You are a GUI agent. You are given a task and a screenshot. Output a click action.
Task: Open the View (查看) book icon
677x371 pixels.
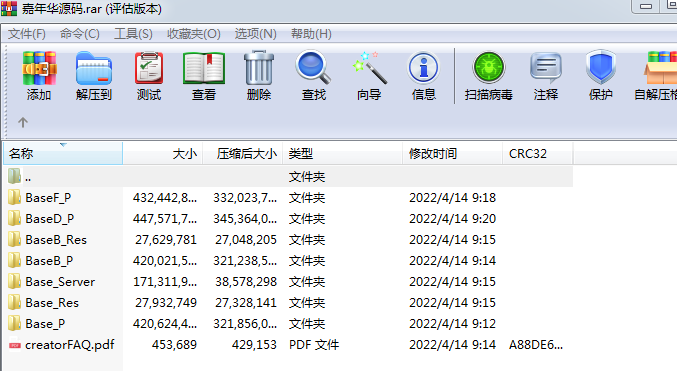204,68
